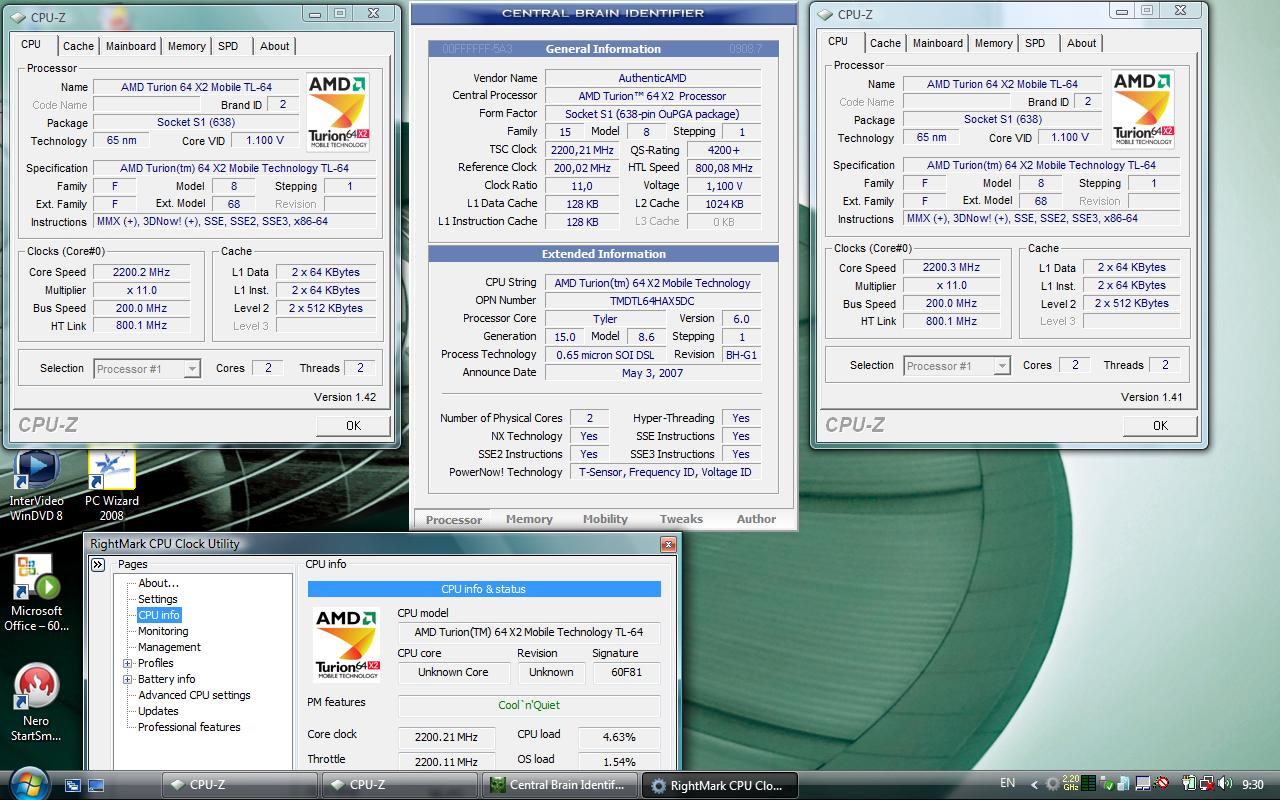The width and height of the screenshot is (1280, 800).
Task: Click OK in the right CPU-Z window
Action: (1160, 425)
